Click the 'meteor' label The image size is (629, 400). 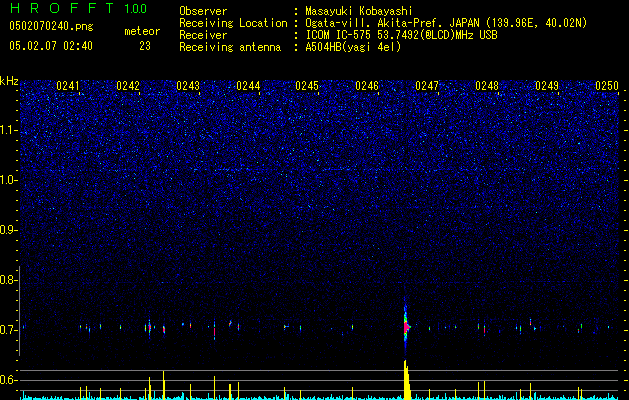point(142,31)
